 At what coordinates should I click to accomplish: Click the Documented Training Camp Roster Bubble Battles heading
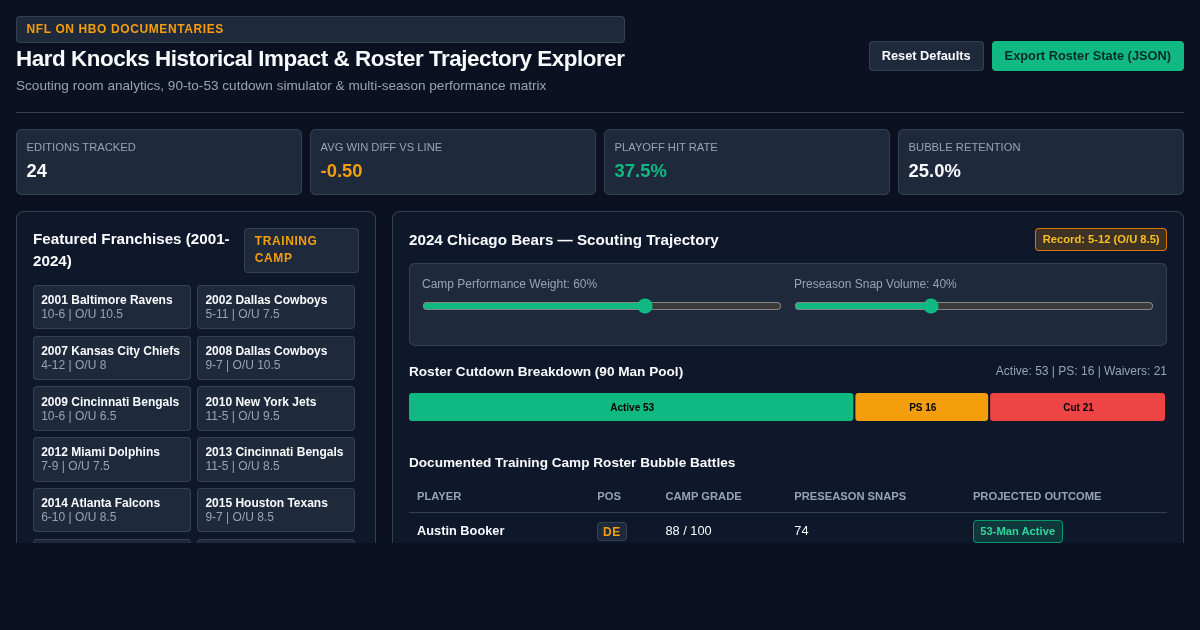tap(572, 463)
